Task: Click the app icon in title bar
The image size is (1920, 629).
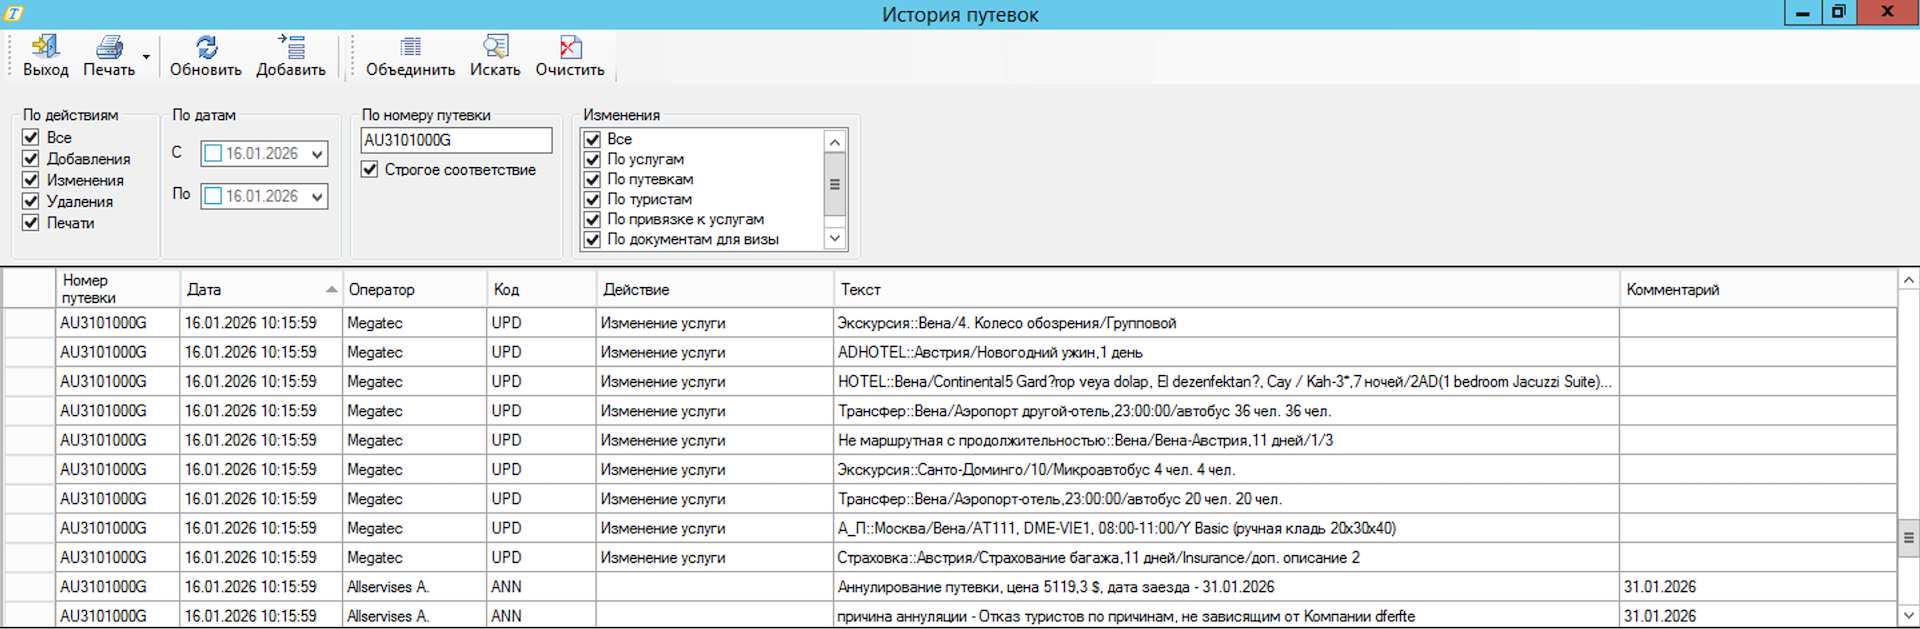Action: [14, 14]
